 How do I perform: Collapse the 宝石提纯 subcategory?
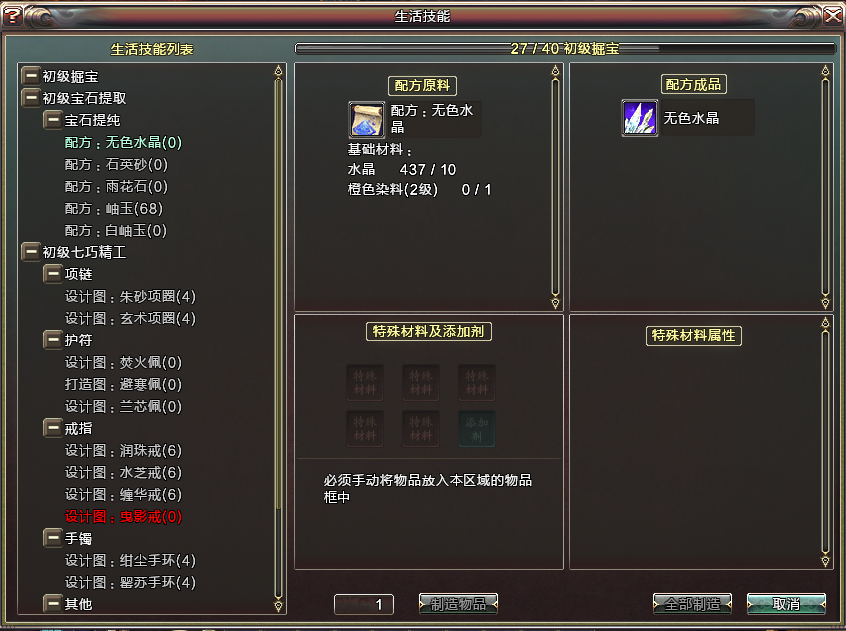point(53,120)
